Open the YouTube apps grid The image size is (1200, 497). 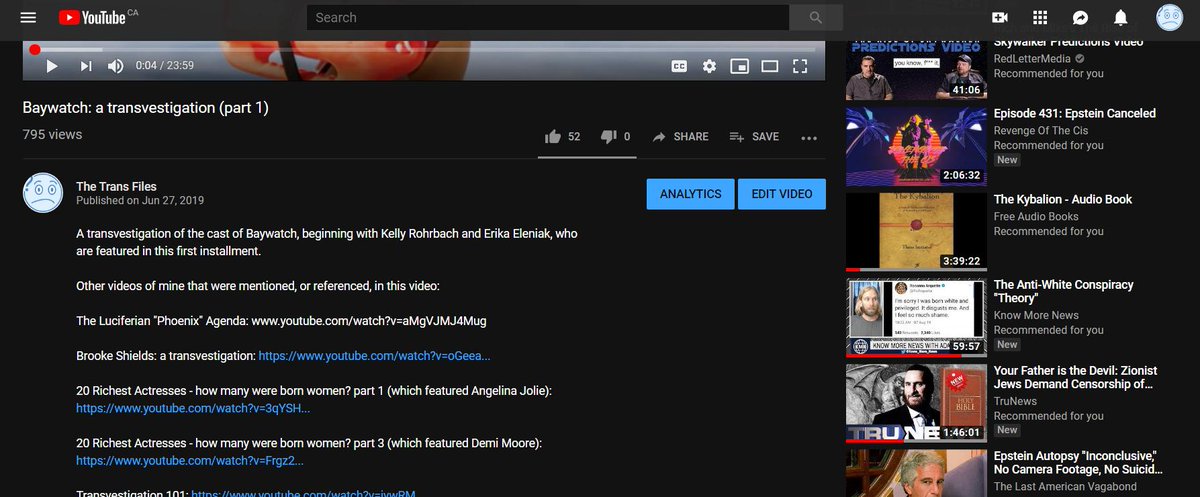[1040, 17]
